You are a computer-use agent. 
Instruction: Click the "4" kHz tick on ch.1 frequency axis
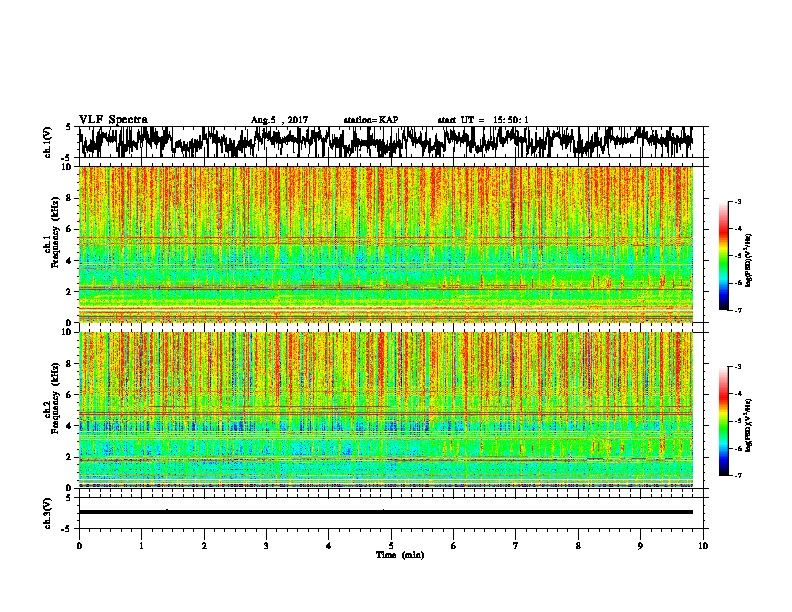[70, 261]
